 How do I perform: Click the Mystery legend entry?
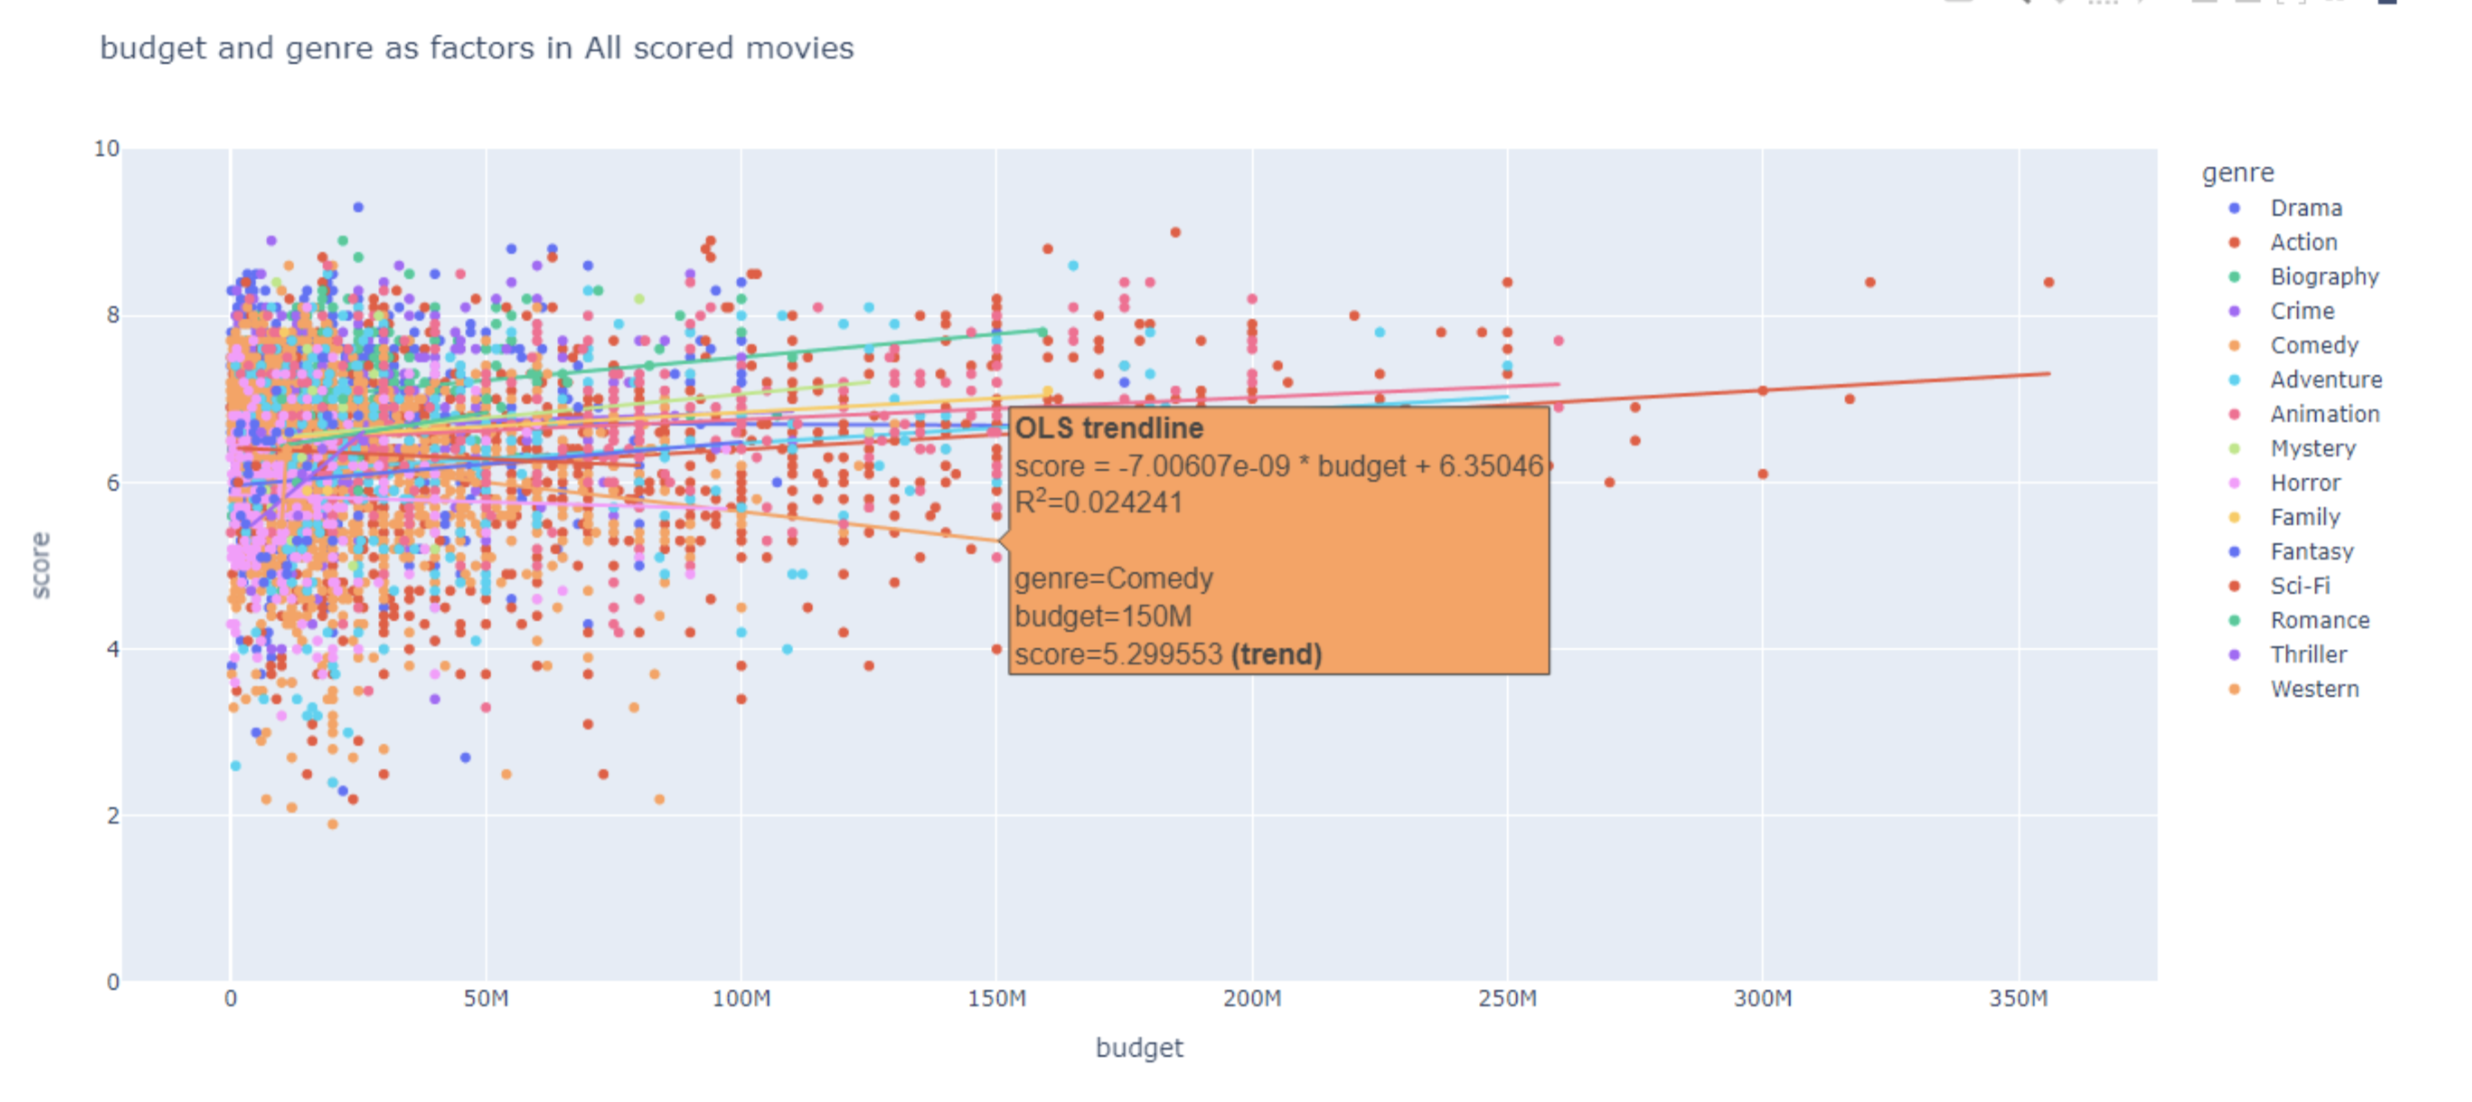[2312, 448]
